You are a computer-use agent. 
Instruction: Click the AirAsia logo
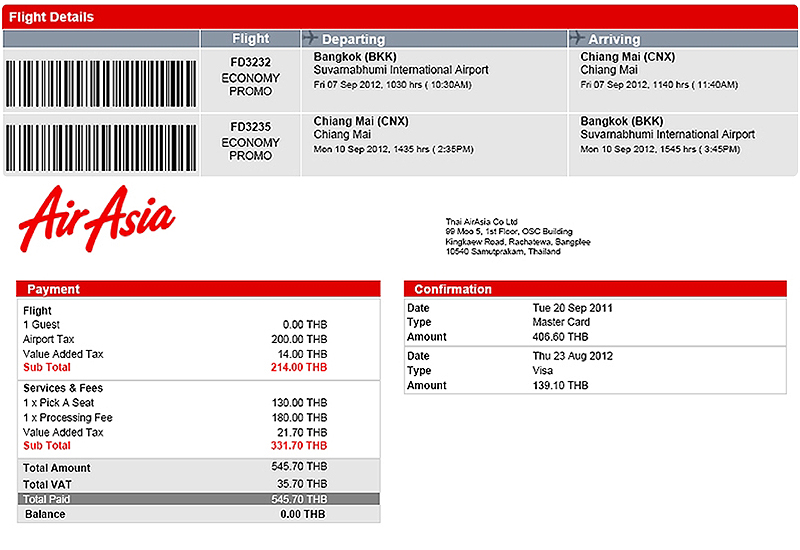[97, 218]
